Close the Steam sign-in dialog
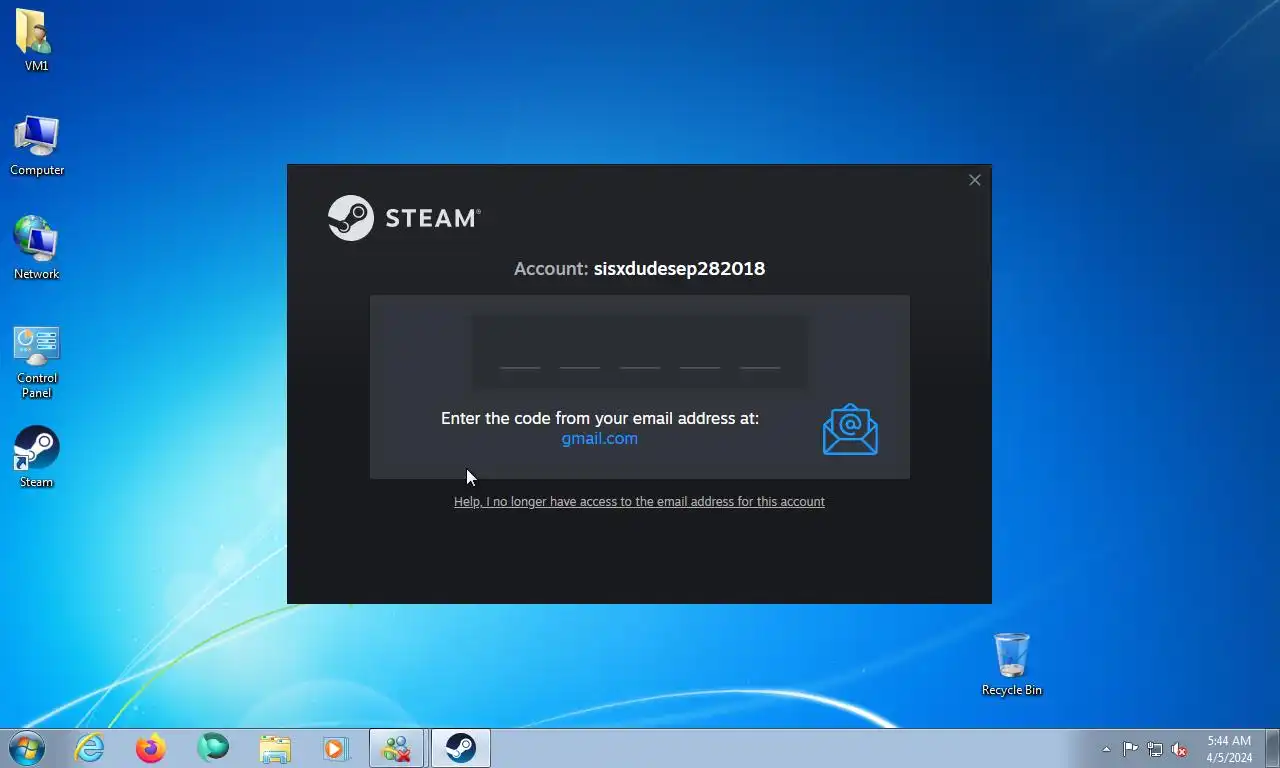1280x768 pixels. [x=975, y=180]
